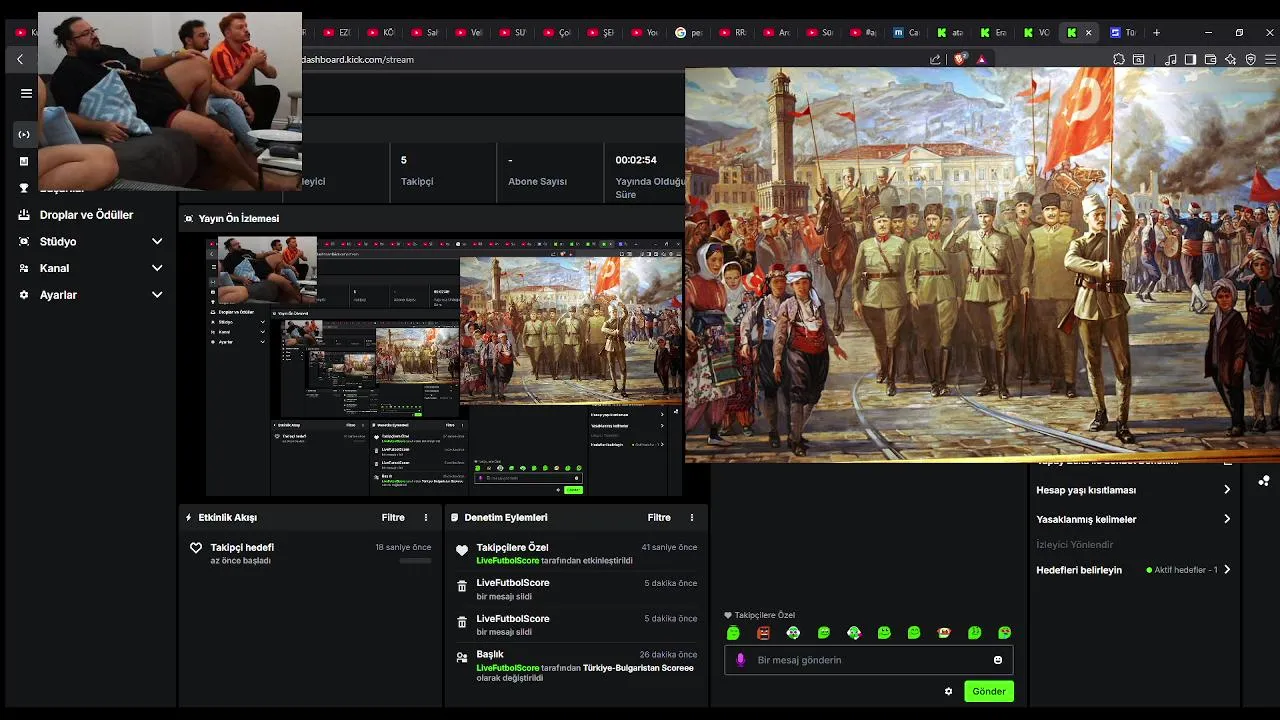Open the hamburger menu in sidebar
Image resolution: width=1280 pixels, height=720 pixels.
[26, 93]
